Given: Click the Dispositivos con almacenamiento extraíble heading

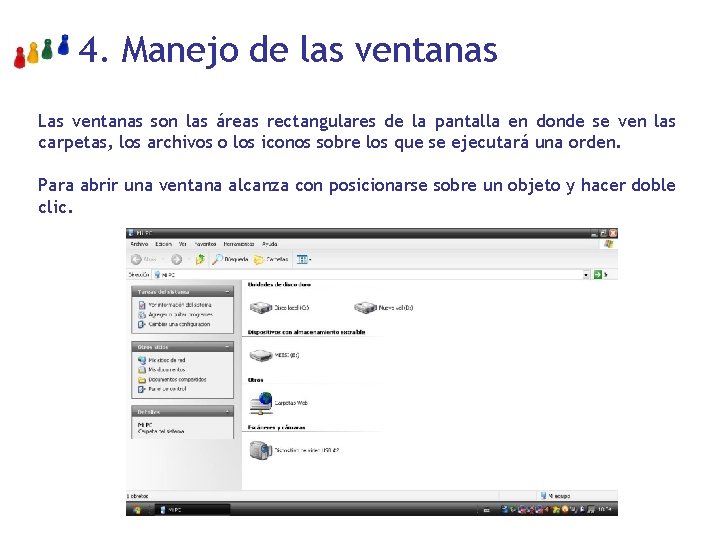Looking at the screenshot, I should point(306,332).
